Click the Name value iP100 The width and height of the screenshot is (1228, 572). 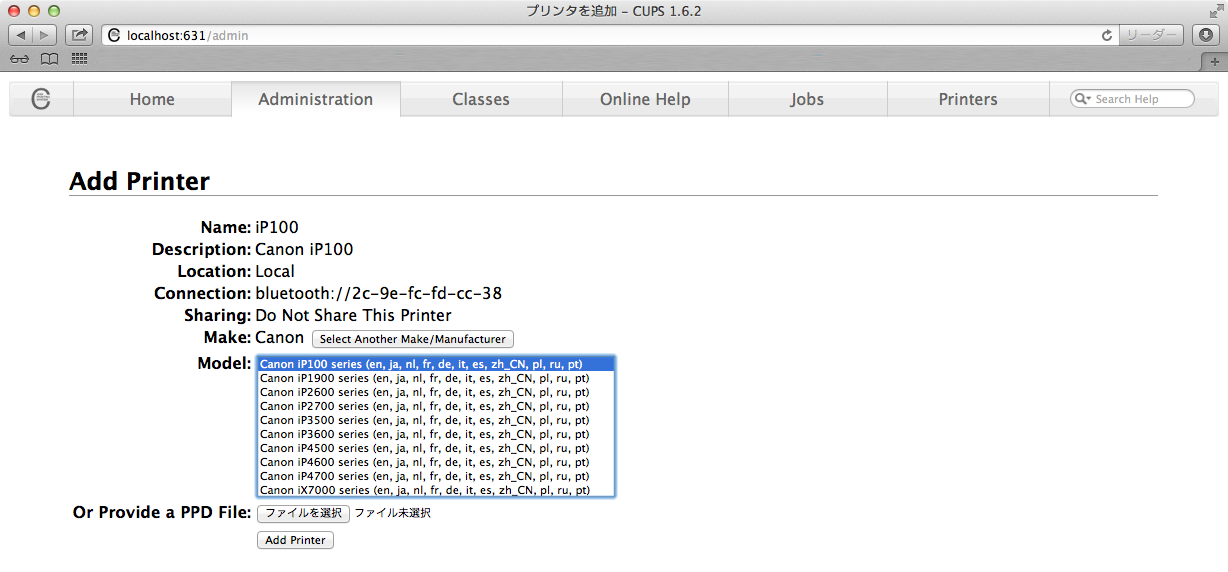point(277,227)
